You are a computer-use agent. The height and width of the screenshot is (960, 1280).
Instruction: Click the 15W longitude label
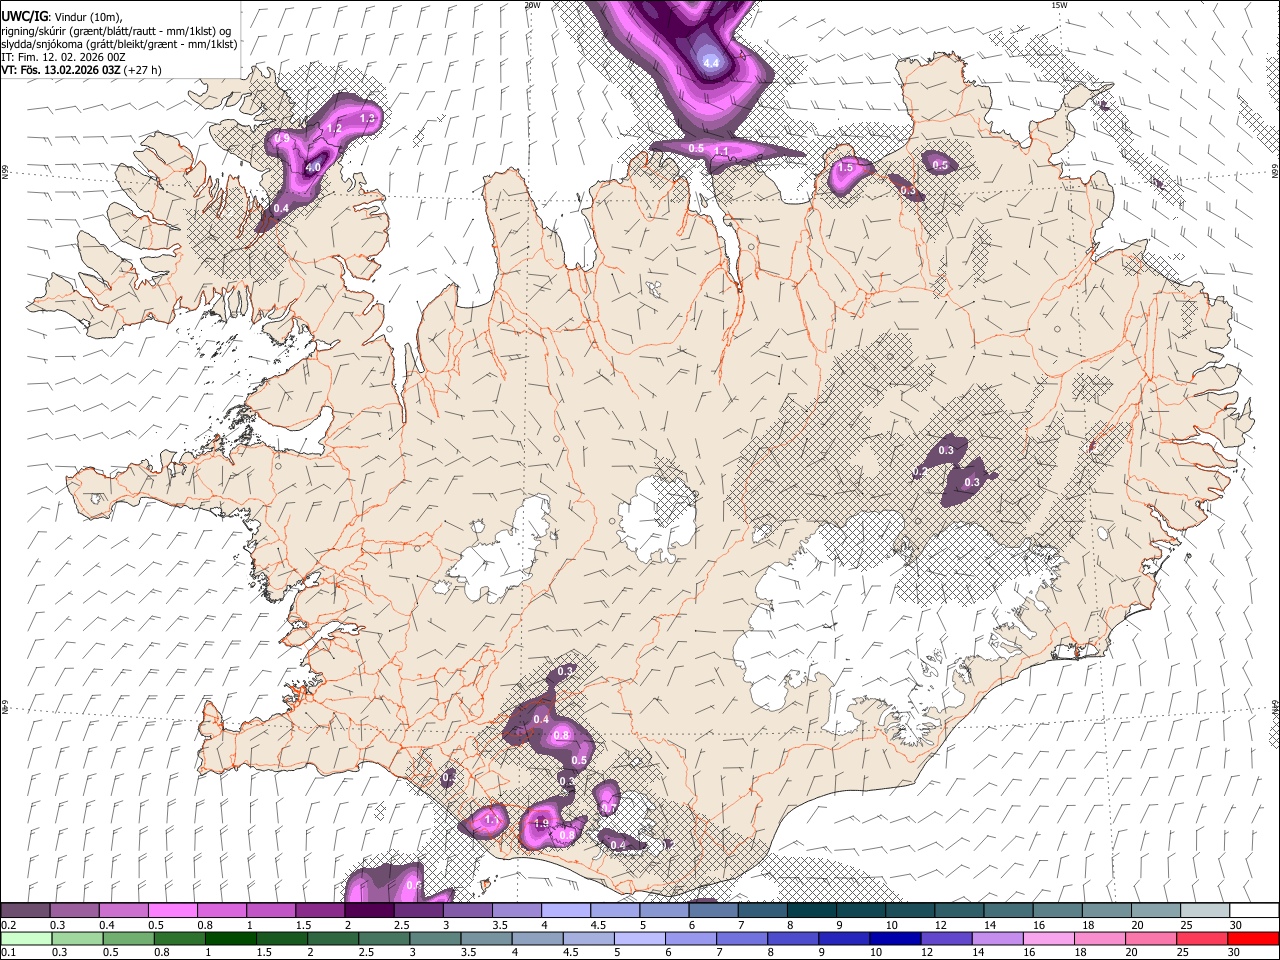pyautogui.click(x=1059, y=5)
